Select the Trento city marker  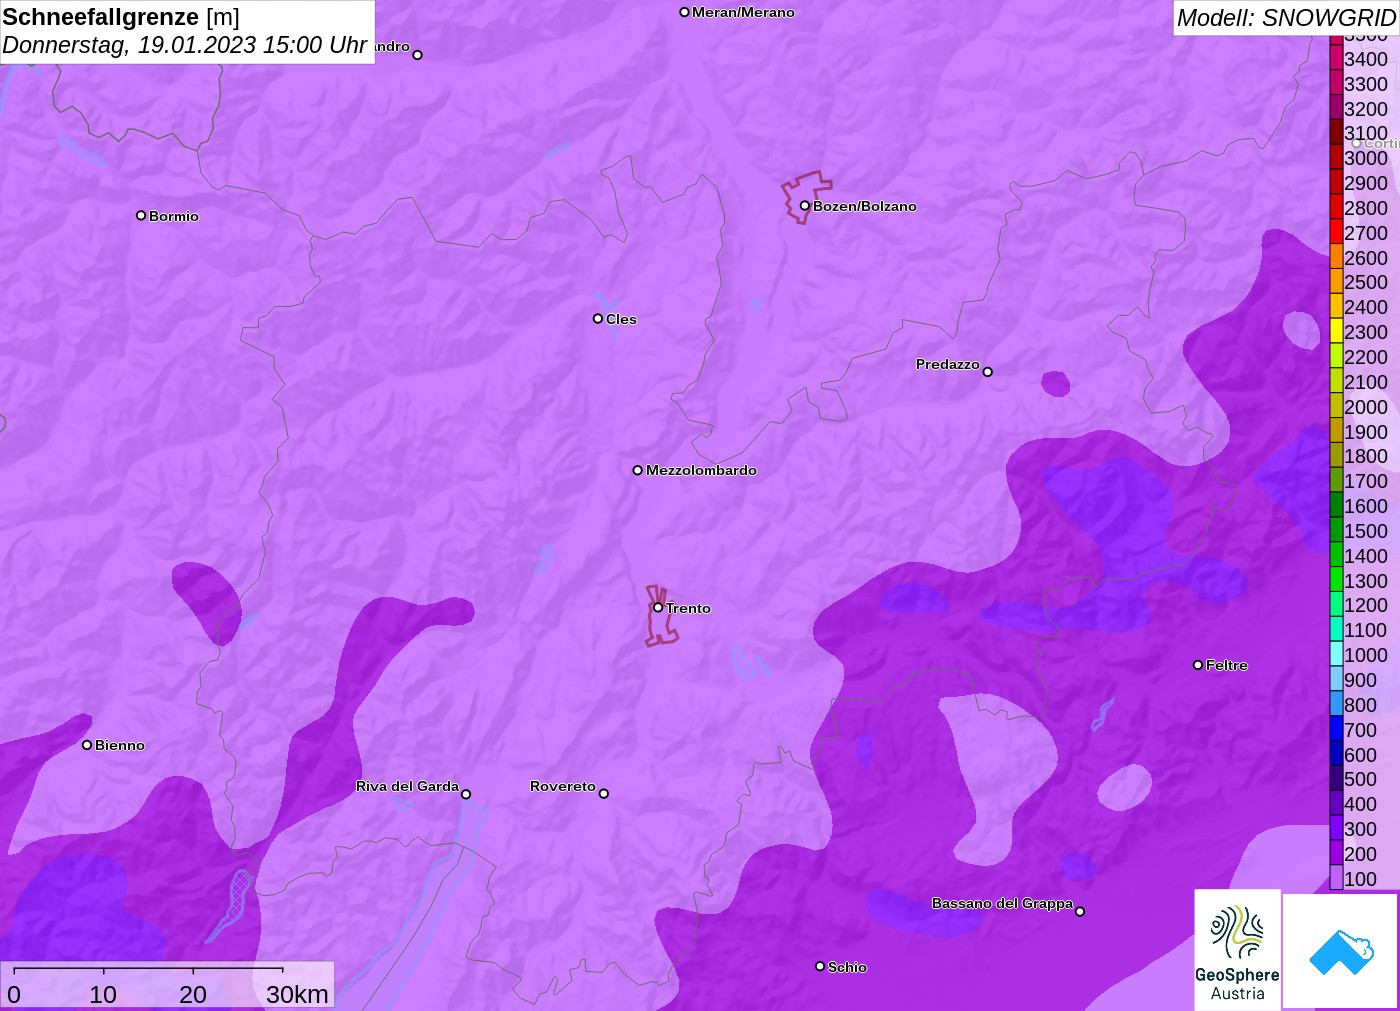(x=658, y=607)
